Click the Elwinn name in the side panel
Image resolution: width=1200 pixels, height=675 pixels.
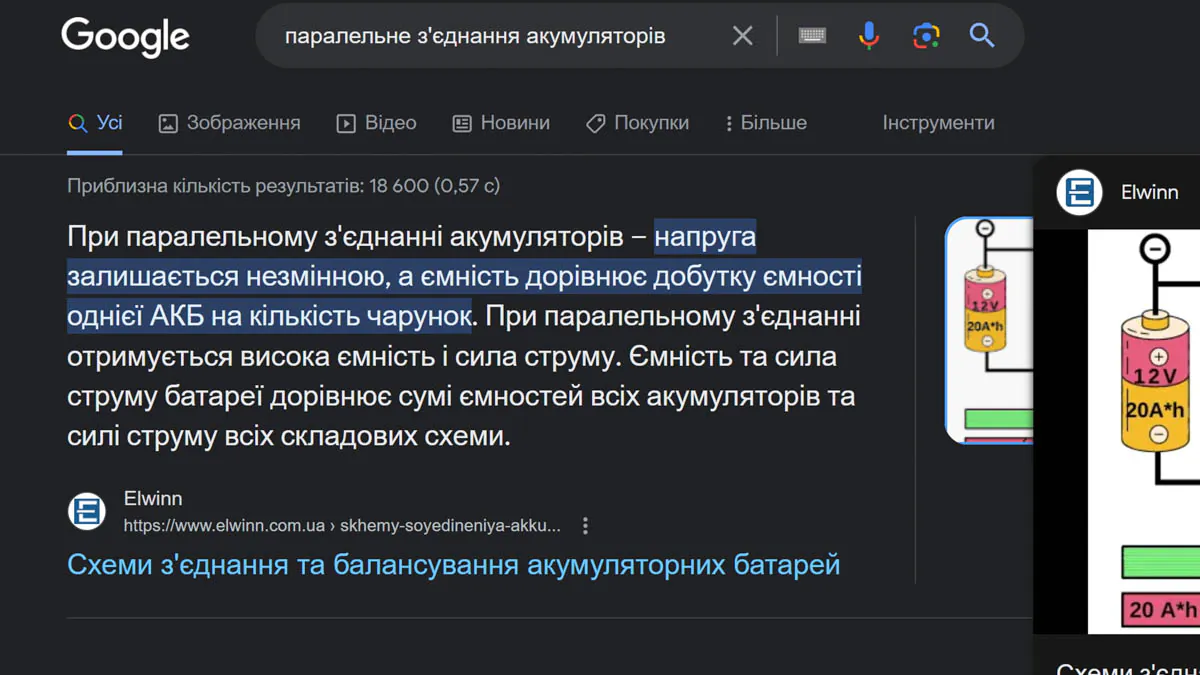pyautogui.click(x=1149, y=193)
